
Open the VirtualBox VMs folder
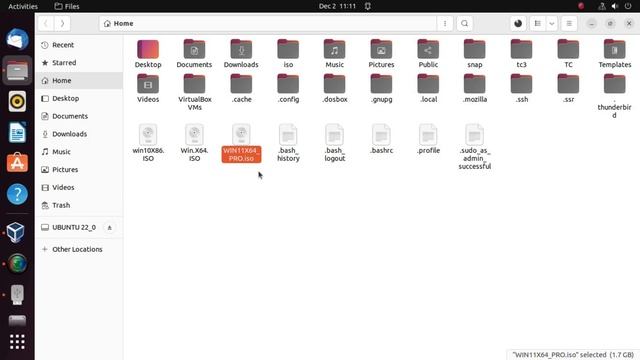point(194,84)
